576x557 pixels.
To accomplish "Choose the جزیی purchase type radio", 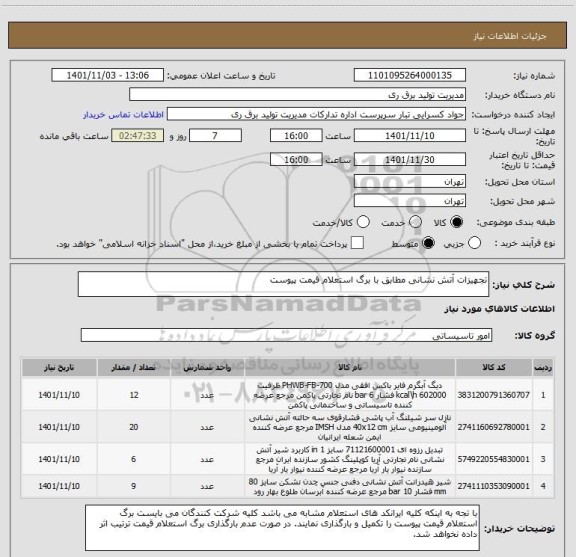I will tap(474, 243).
